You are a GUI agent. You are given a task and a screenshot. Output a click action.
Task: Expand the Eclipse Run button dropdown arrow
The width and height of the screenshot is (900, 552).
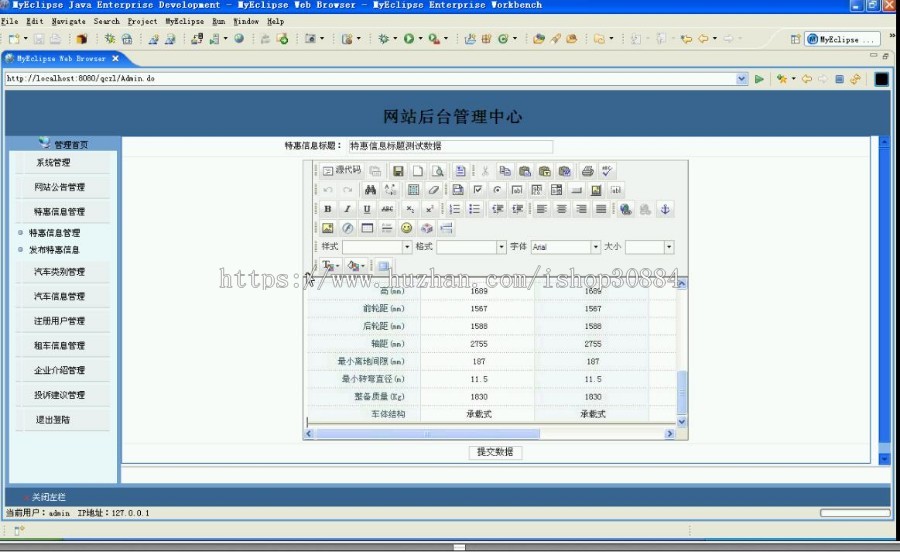click(420, 39)
